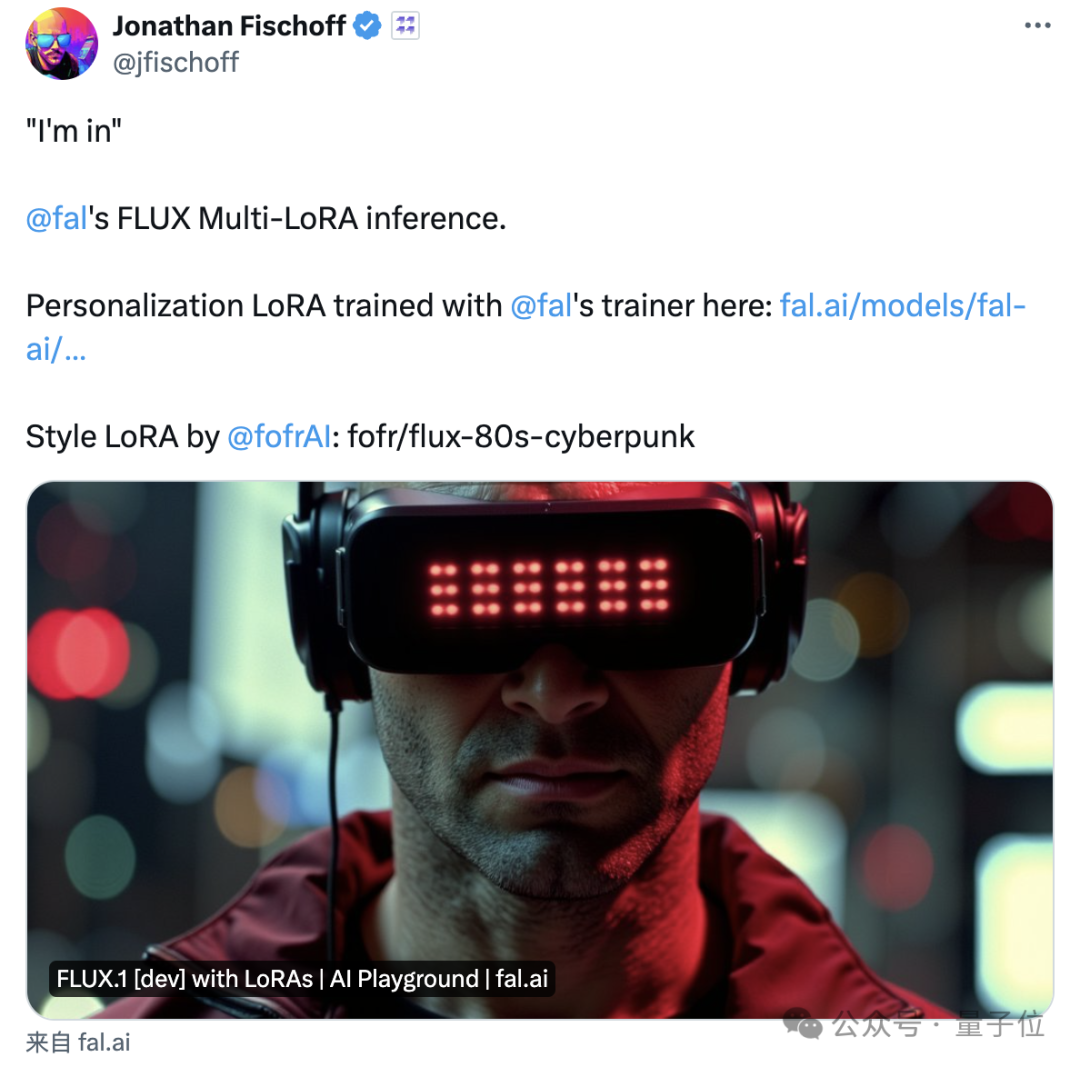
Task: Click the Jonathan Fischoff display name
Action: 229,26
